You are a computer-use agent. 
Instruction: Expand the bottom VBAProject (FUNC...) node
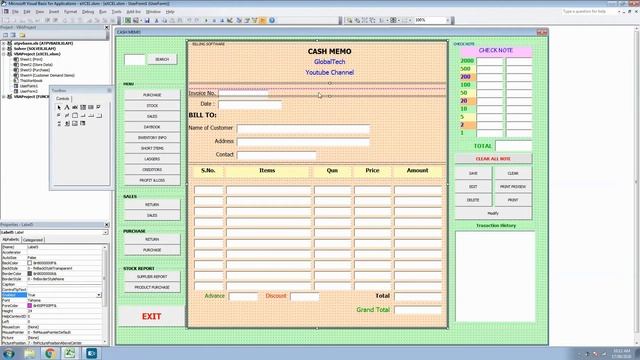(x=4, y=97)
